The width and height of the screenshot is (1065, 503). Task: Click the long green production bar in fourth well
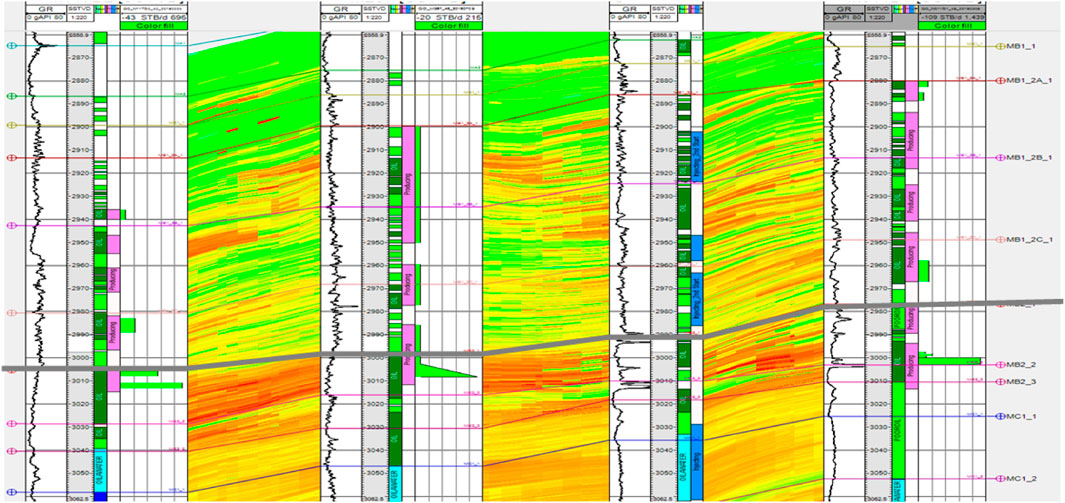949,360
